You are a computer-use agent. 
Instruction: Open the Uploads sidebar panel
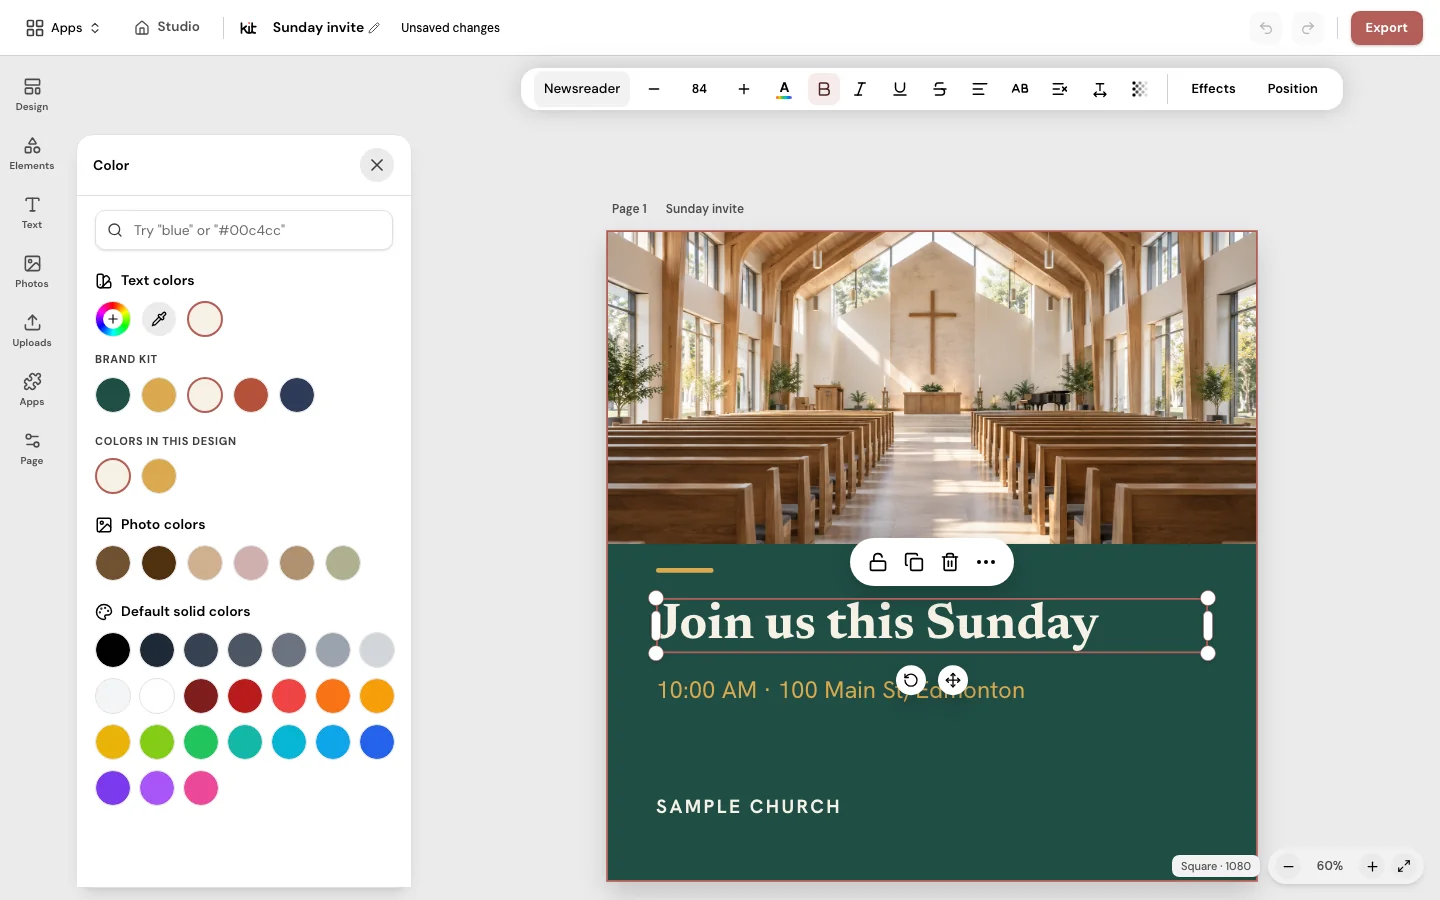click(32, 330)
